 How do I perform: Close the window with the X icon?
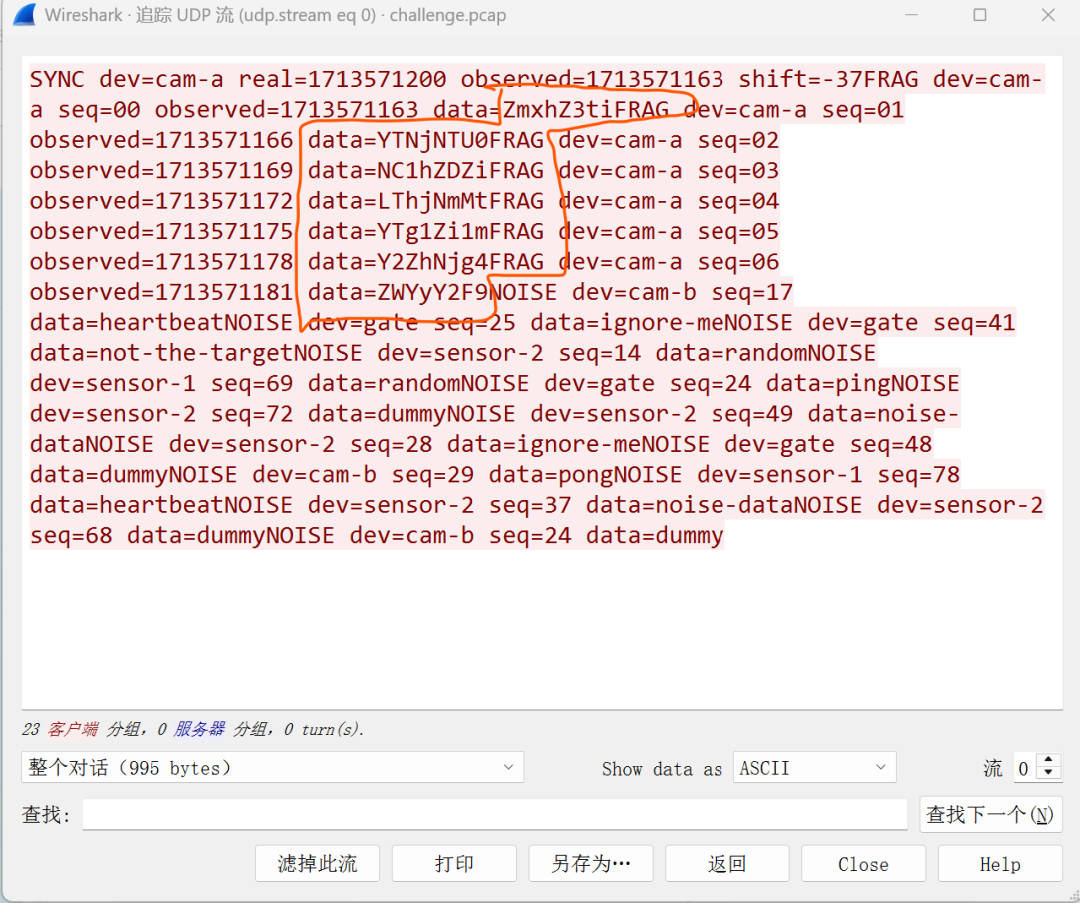(1048, 15)
